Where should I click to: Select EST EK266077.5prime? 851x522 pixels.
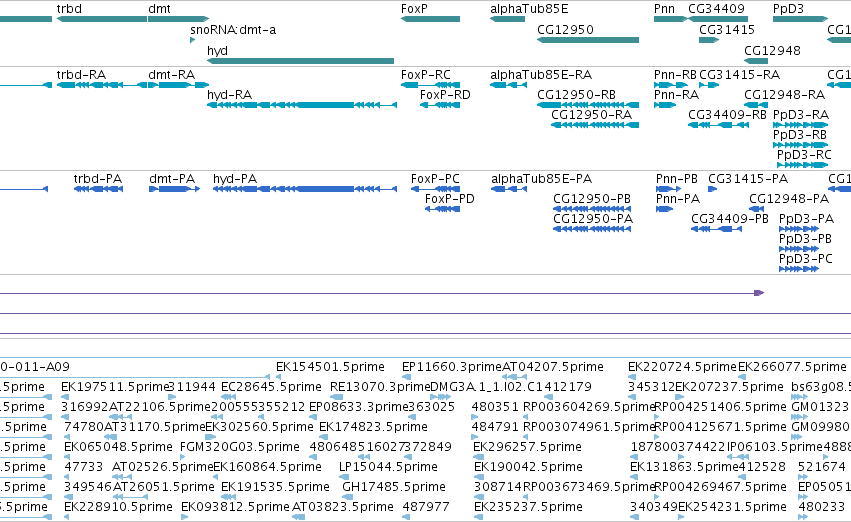pos(792,367)
